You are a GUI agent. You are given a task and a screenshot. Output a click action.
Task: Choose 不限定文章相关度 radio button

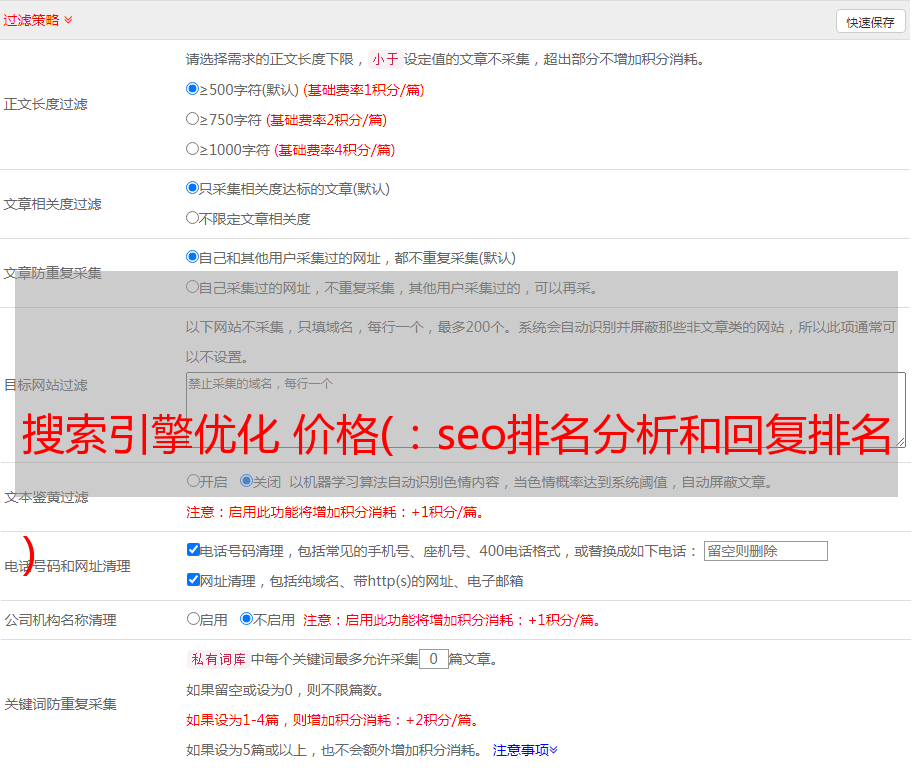(x=193, y=218)
